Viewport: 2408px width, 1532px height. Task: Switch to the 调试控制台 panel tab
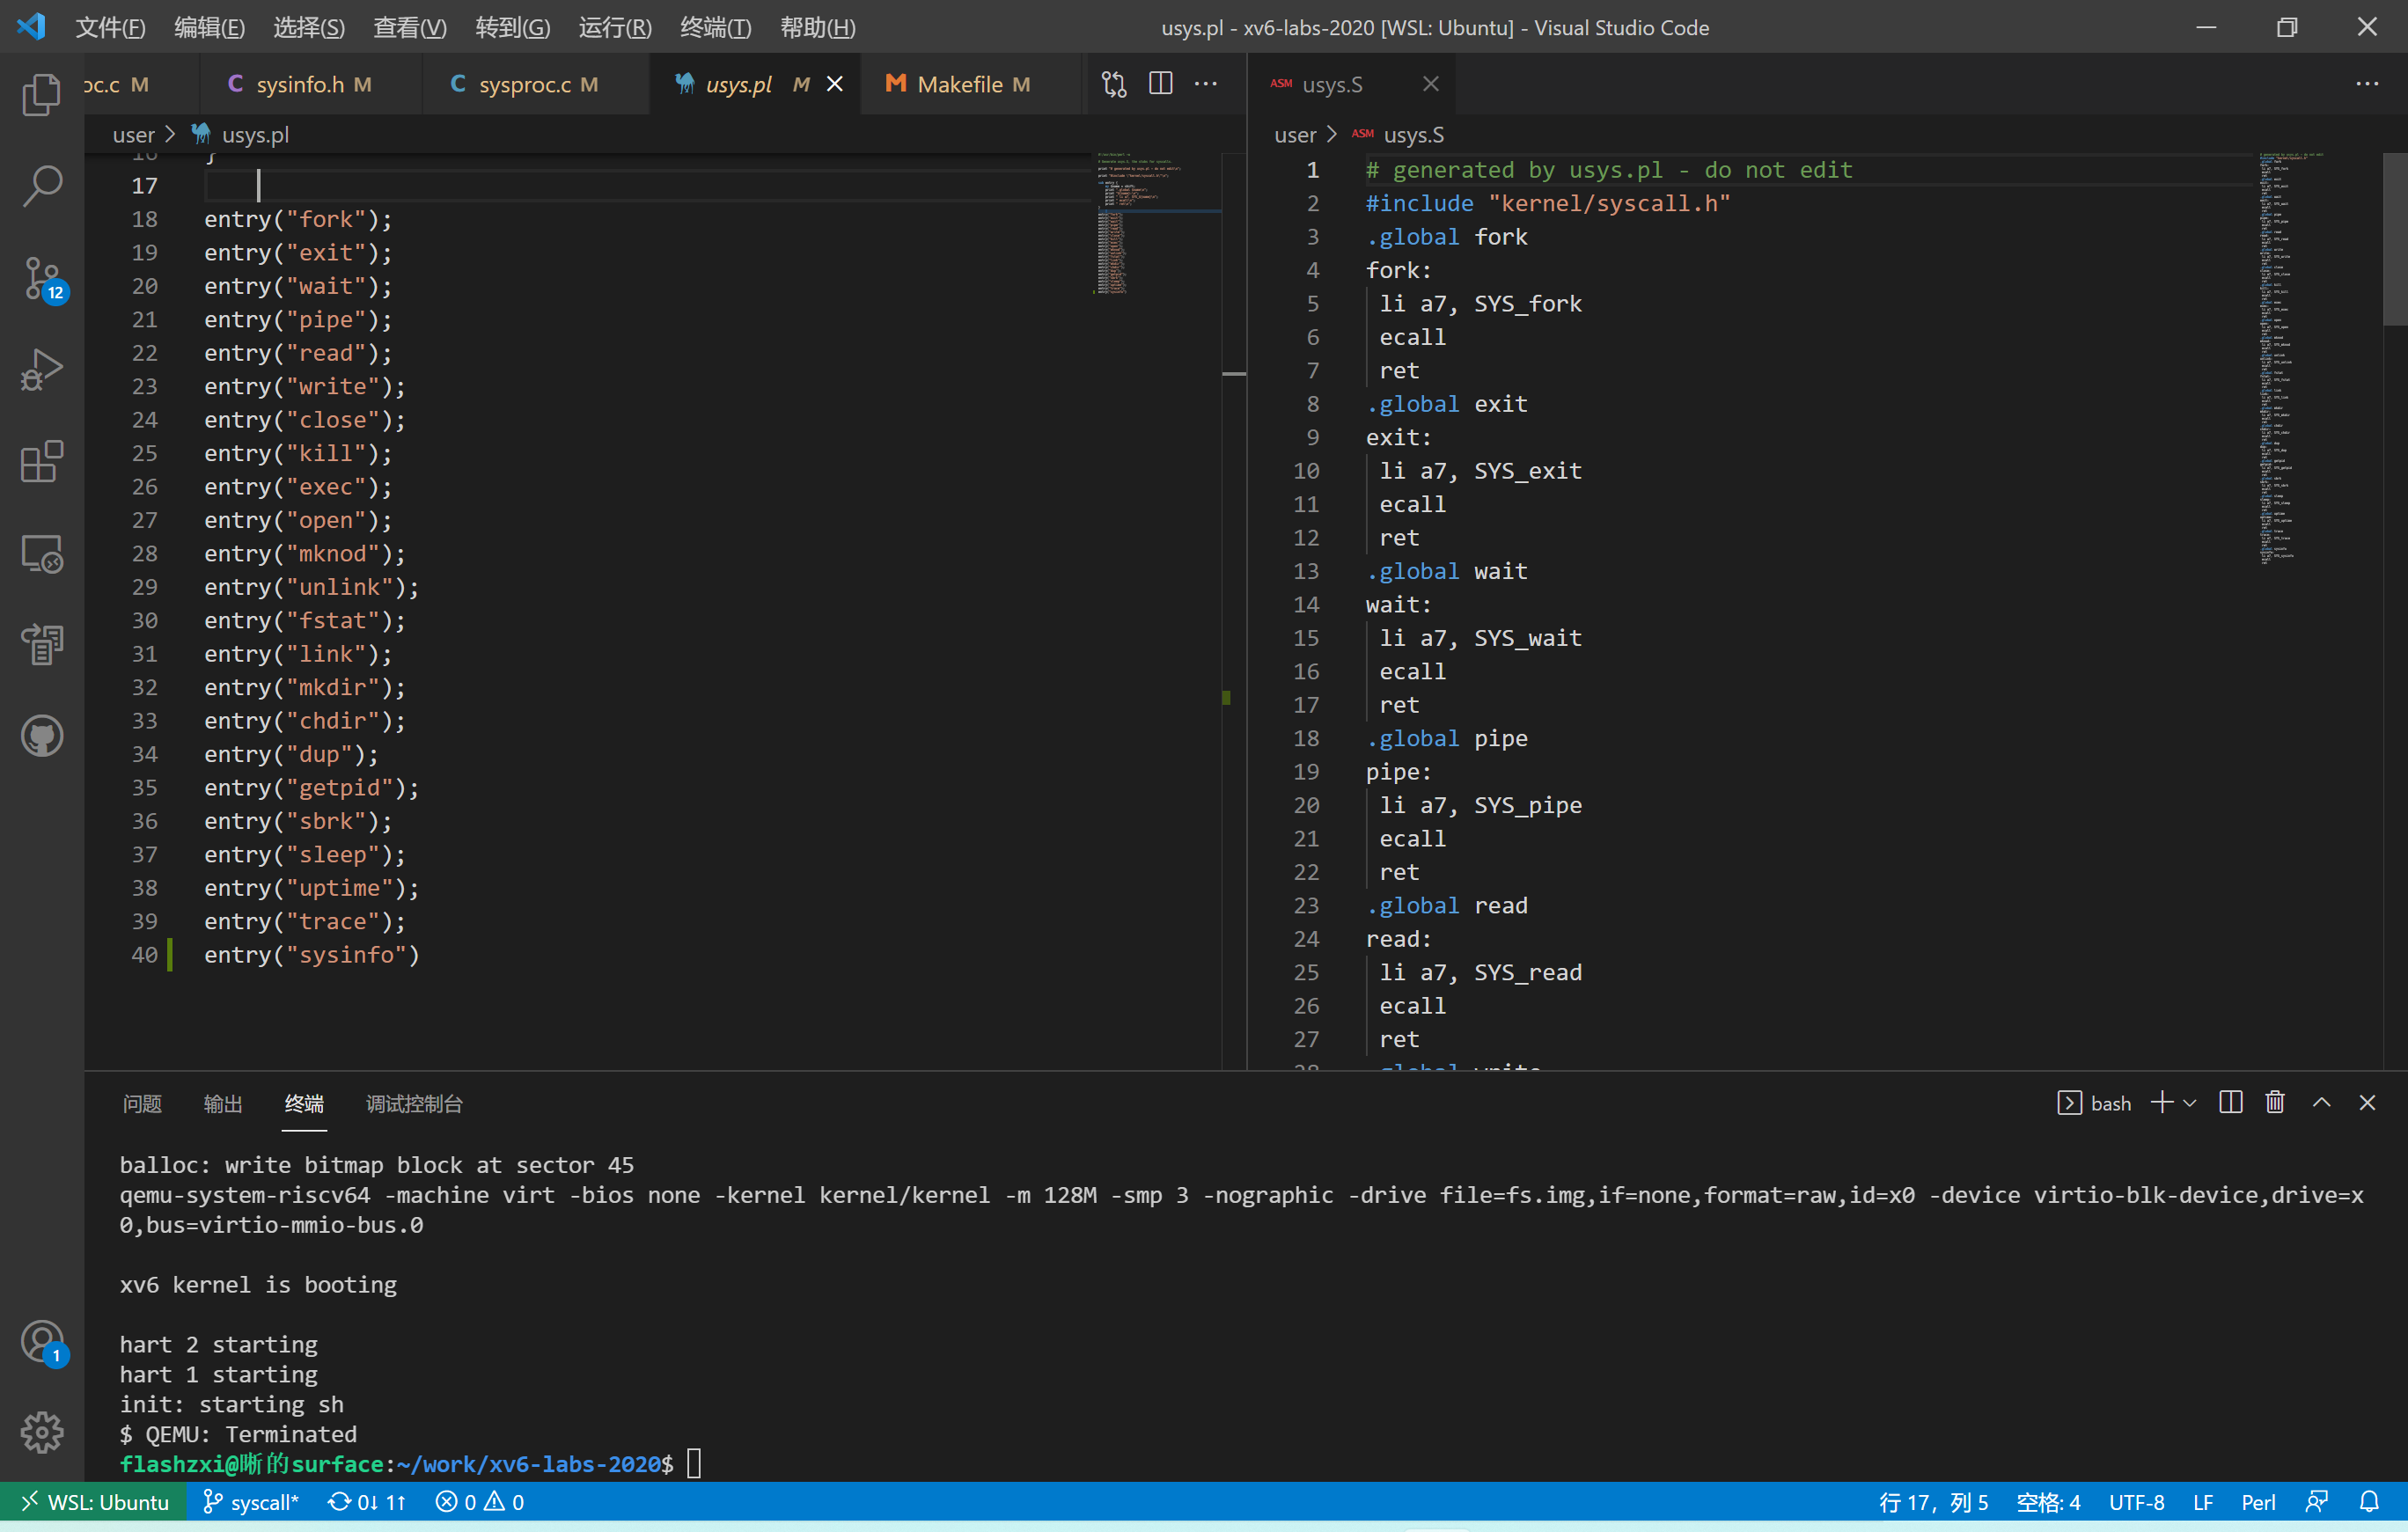click(414, 1103)
